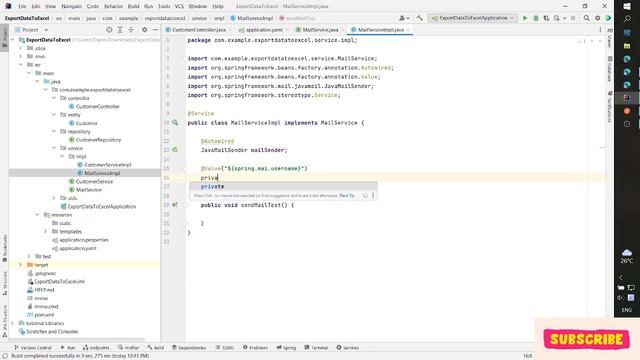Open the Services tool window

[x=348, y=347]
